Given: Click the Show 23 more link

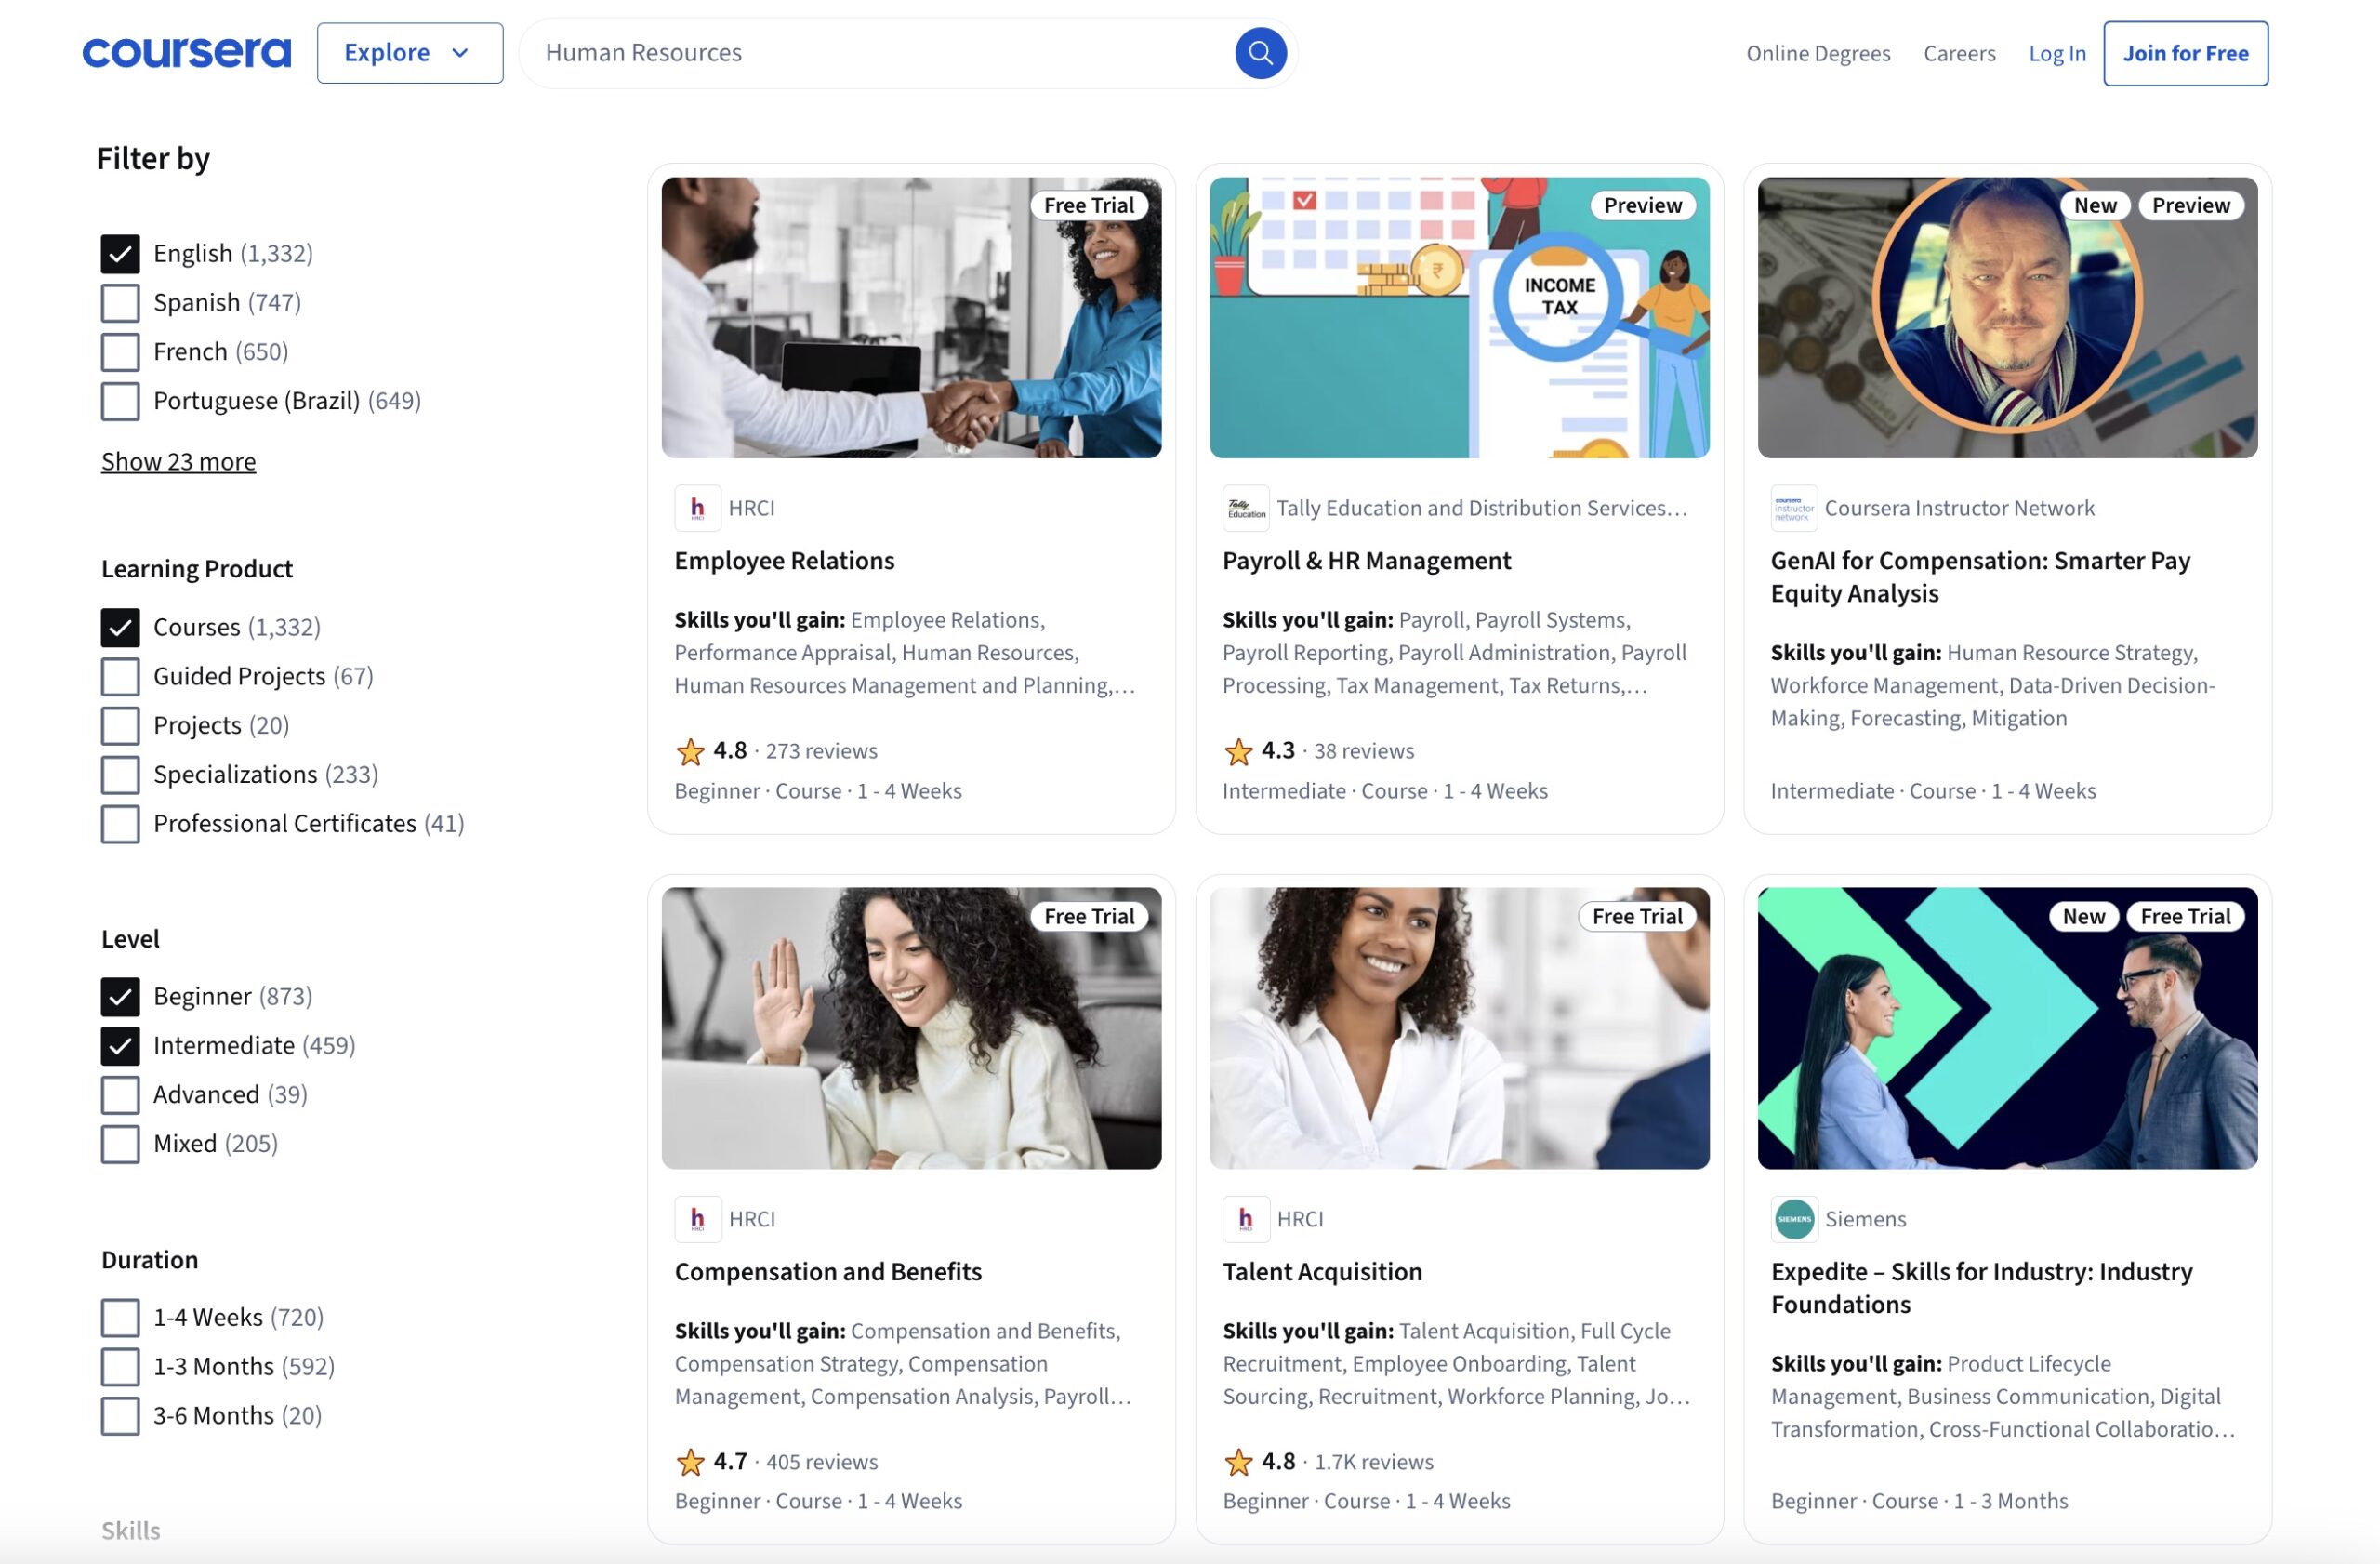Looking at the screenshot, I should [178, 461].
